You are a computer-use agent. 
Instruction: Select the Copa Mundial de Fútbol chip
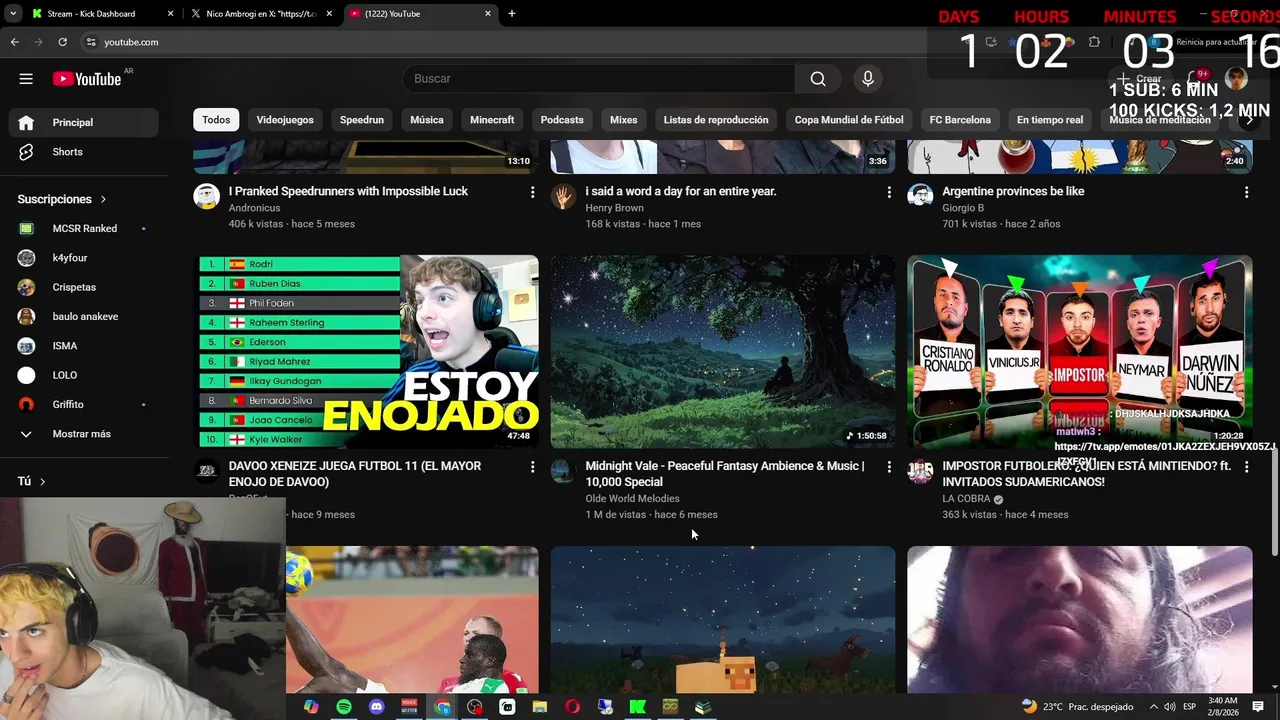tap(849, 120)
